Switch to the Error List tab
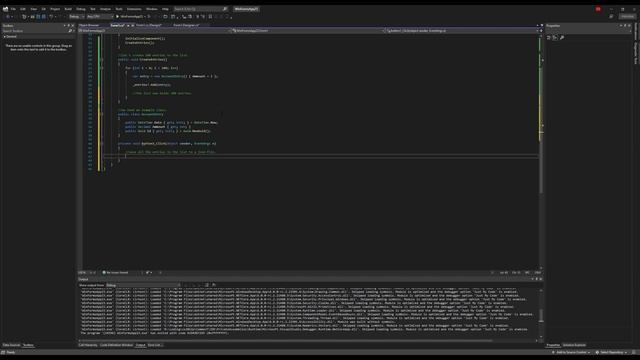This screenshot has width=640, height=360. pyautogui.click(x=155, y=345)
